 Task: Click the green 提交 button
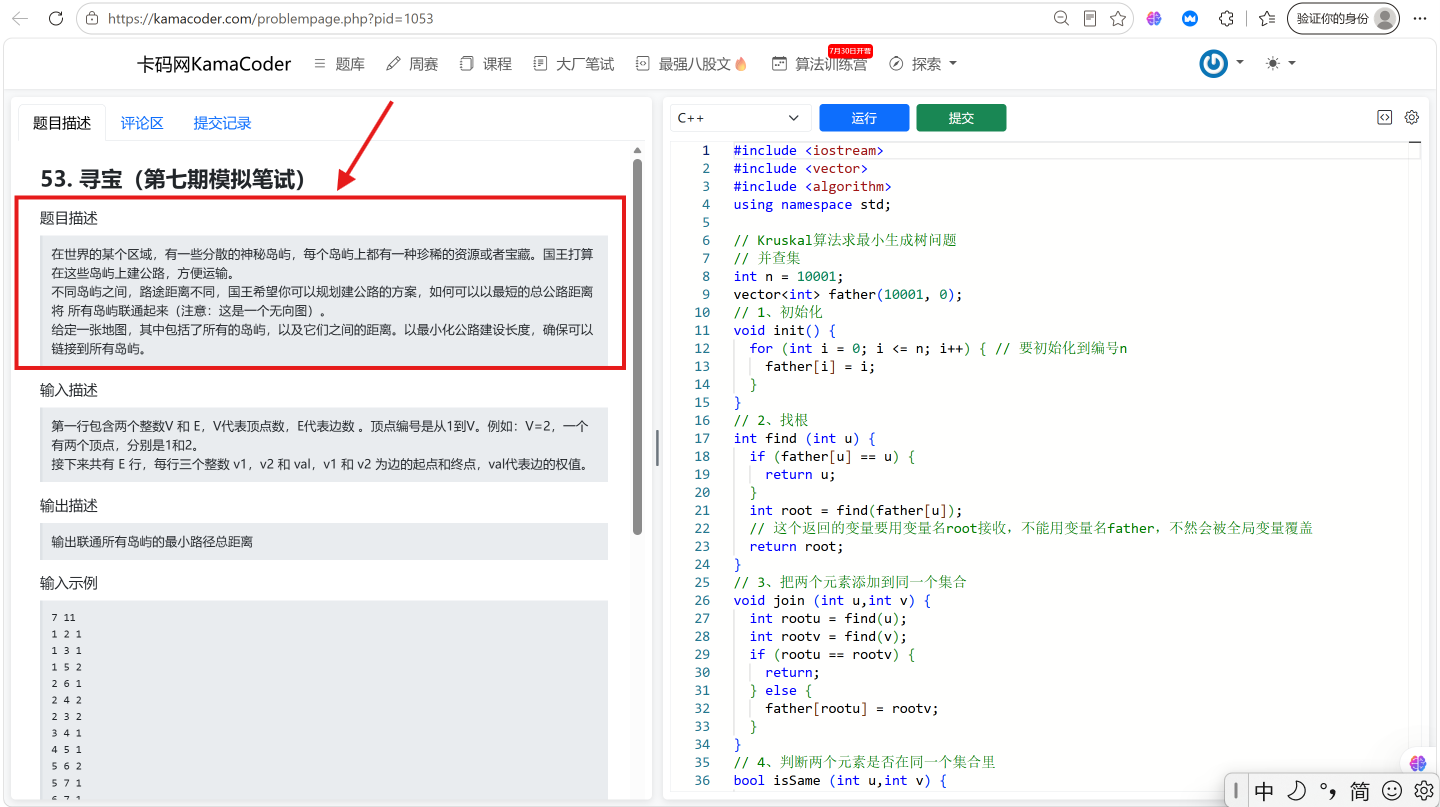[961, 118]
